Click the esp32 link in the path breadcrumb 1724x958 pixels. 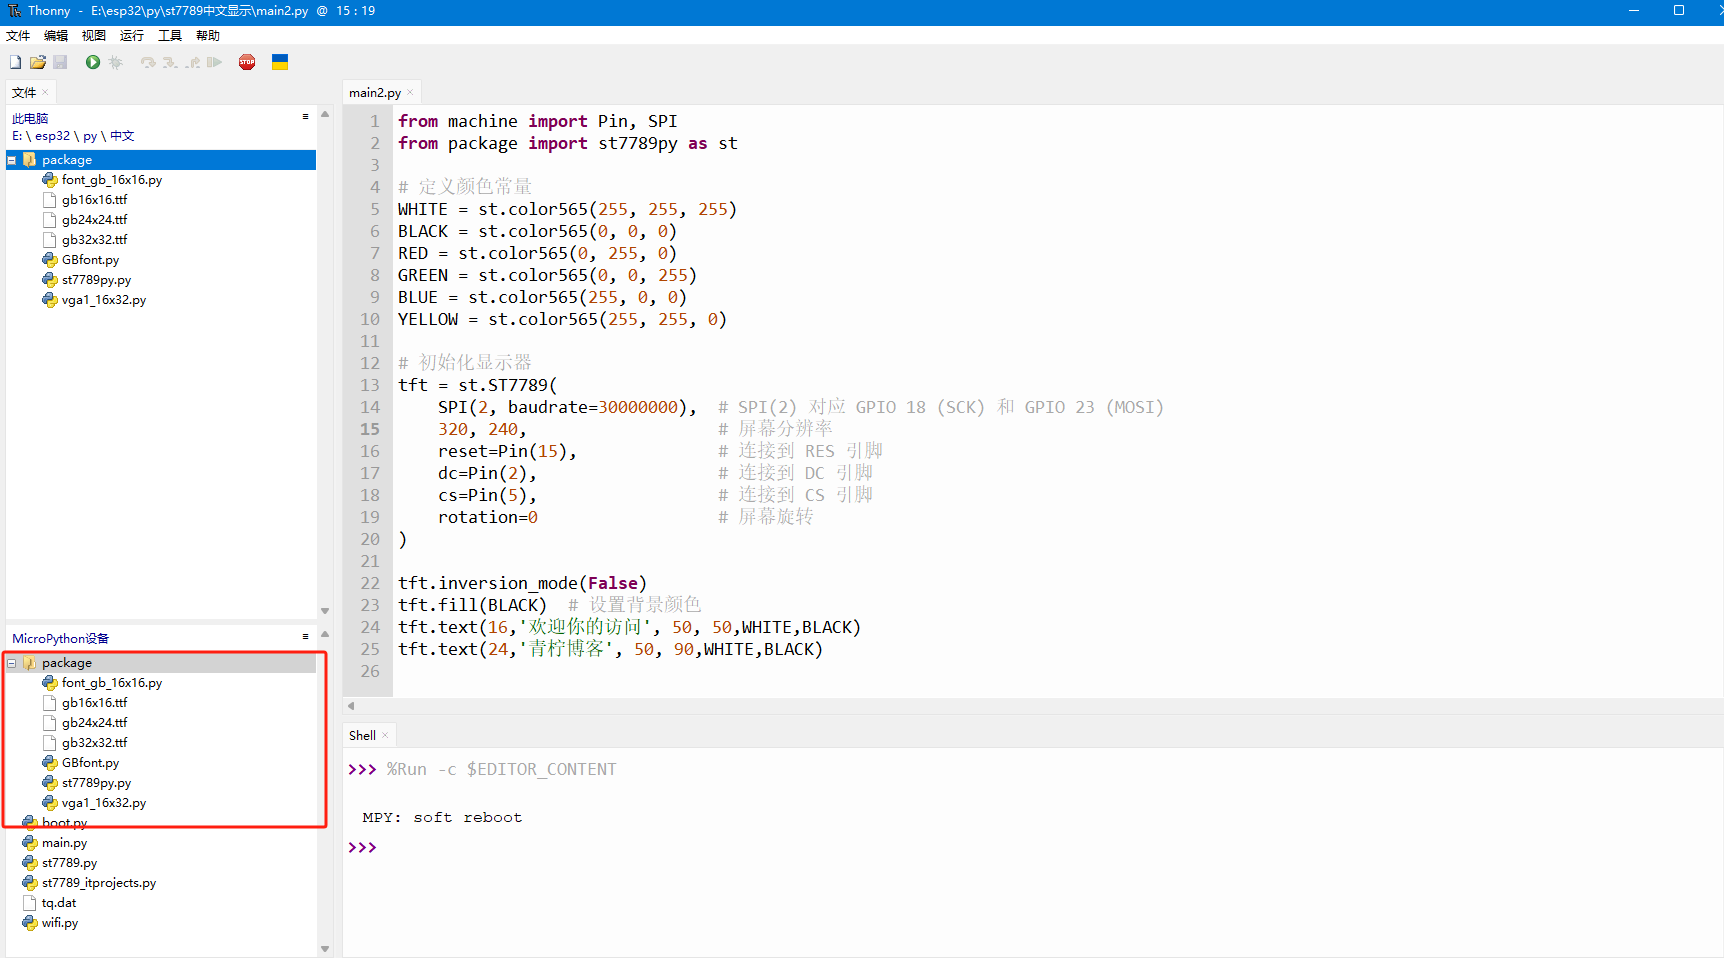52,136
